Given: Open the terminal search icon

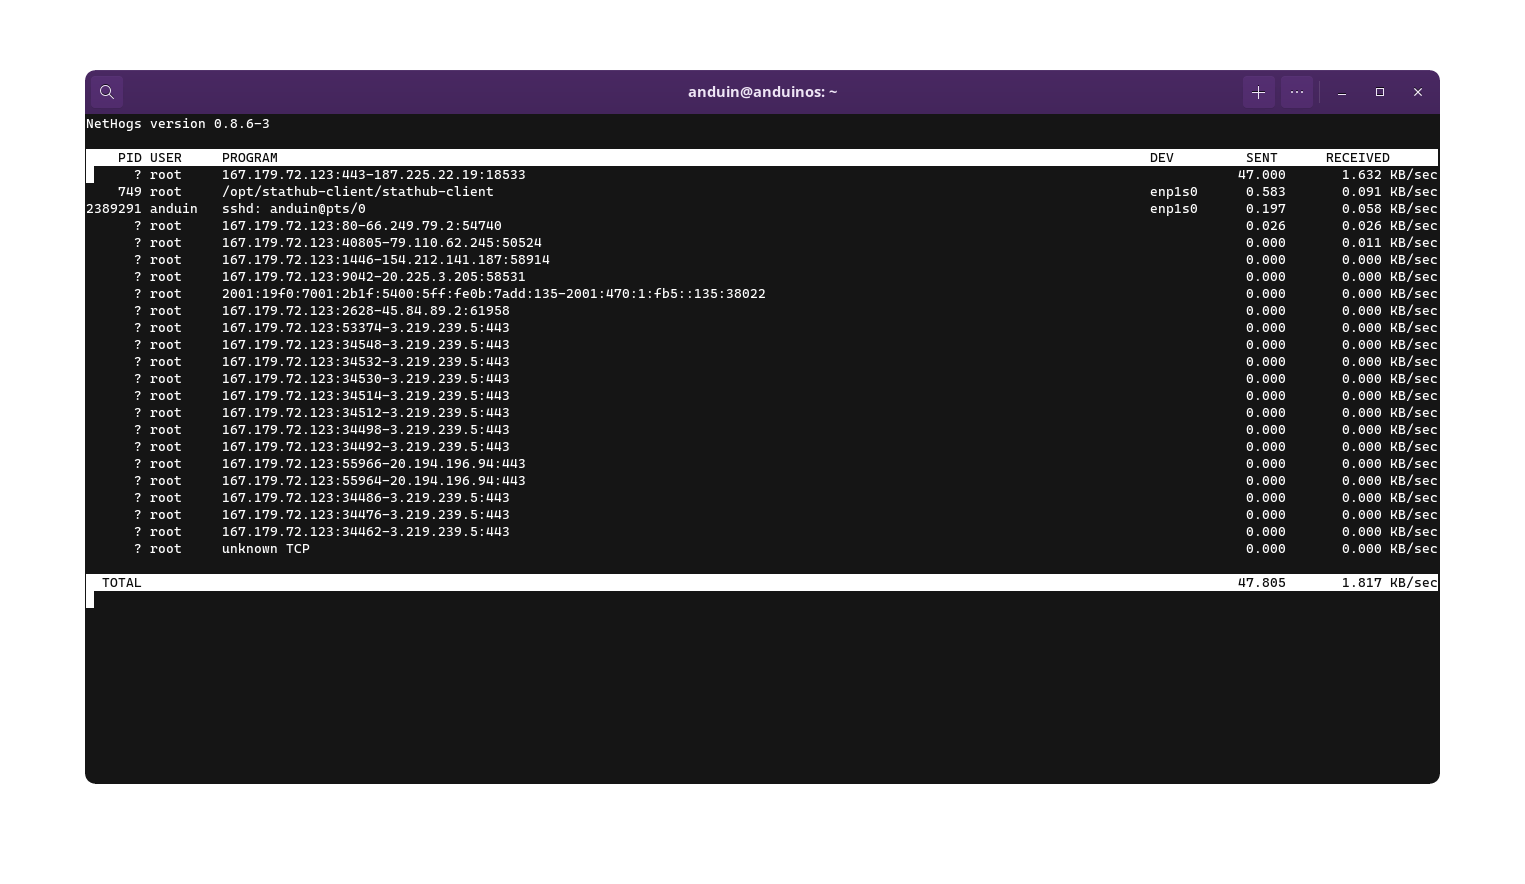Looking at the screenshot, I should (x=107, y=92).
